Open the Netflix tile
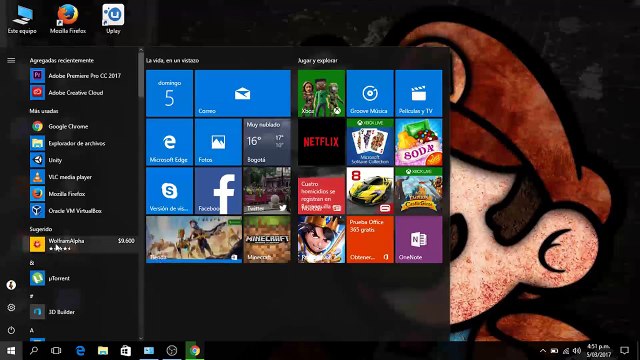 tap(321, 142)
